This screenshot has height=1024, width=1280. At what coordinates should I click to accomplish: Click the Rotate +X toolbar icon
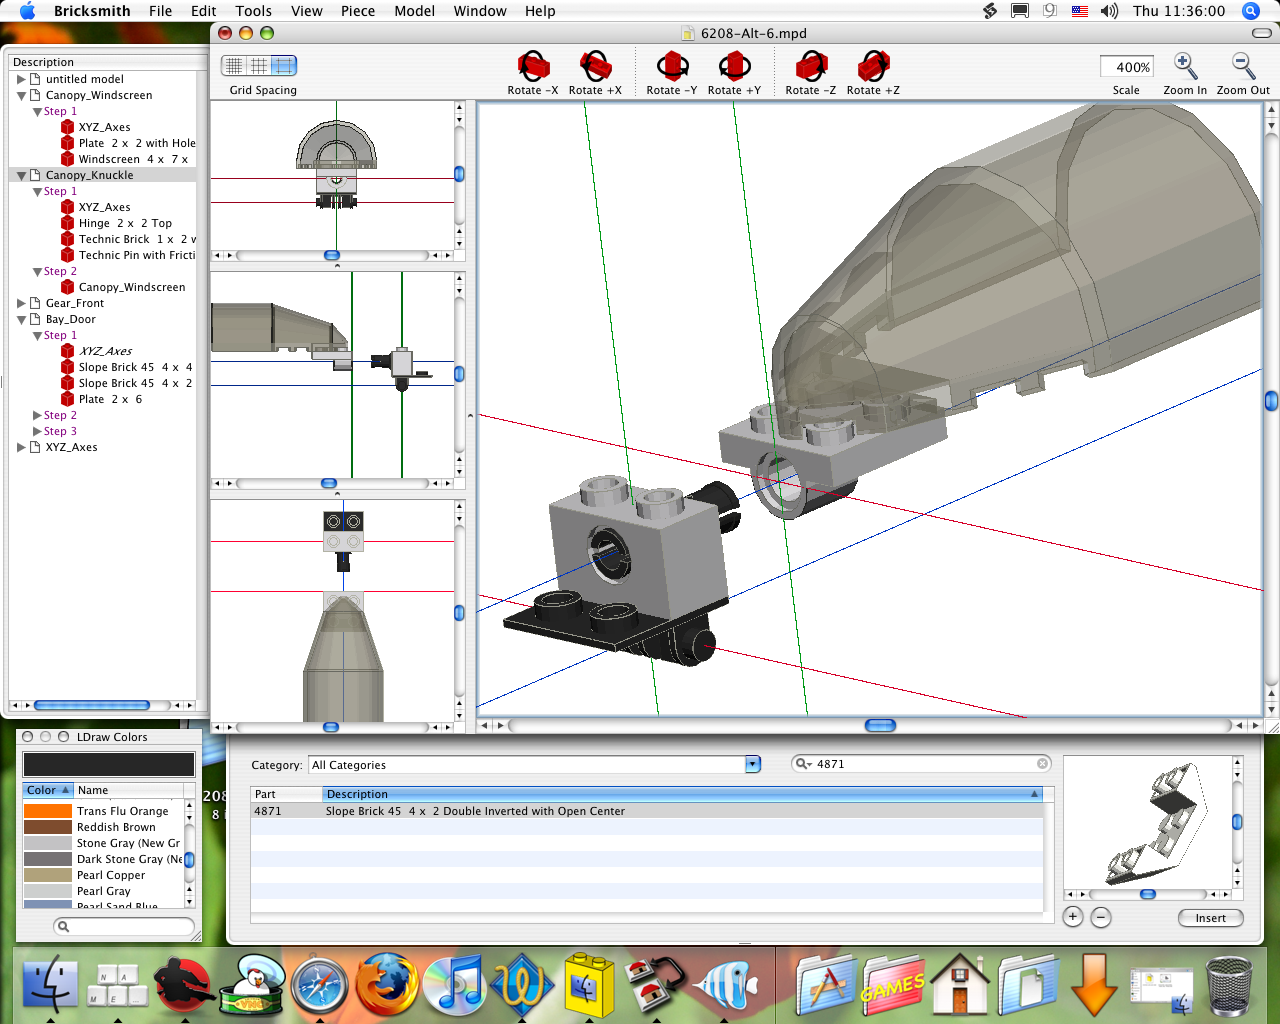pos(595,67)
